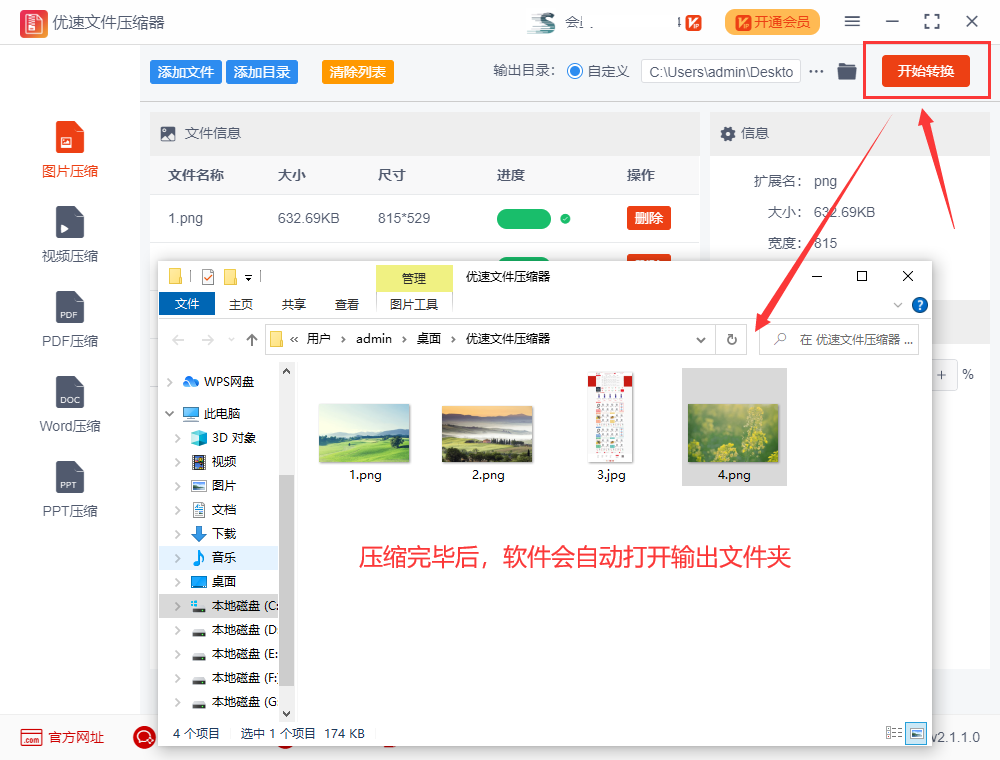
Task: Click the settings gear icon beside 信息
Action: coord(728,133)
